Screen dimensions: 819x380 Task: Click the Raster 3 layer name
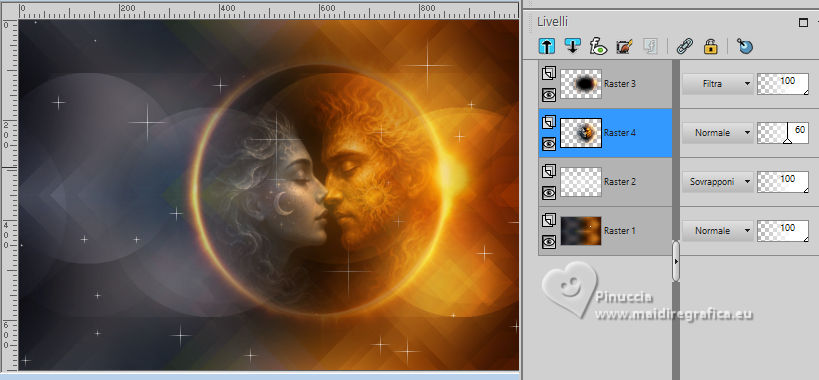[x=619, y=84]
